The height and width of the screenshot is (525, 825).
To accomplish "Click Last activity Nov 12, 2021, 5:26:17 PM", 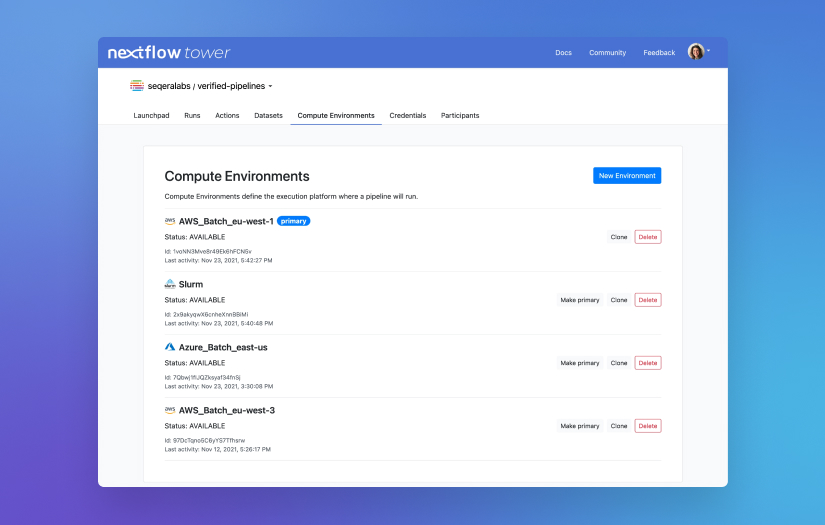I will (x=218, y=450).
